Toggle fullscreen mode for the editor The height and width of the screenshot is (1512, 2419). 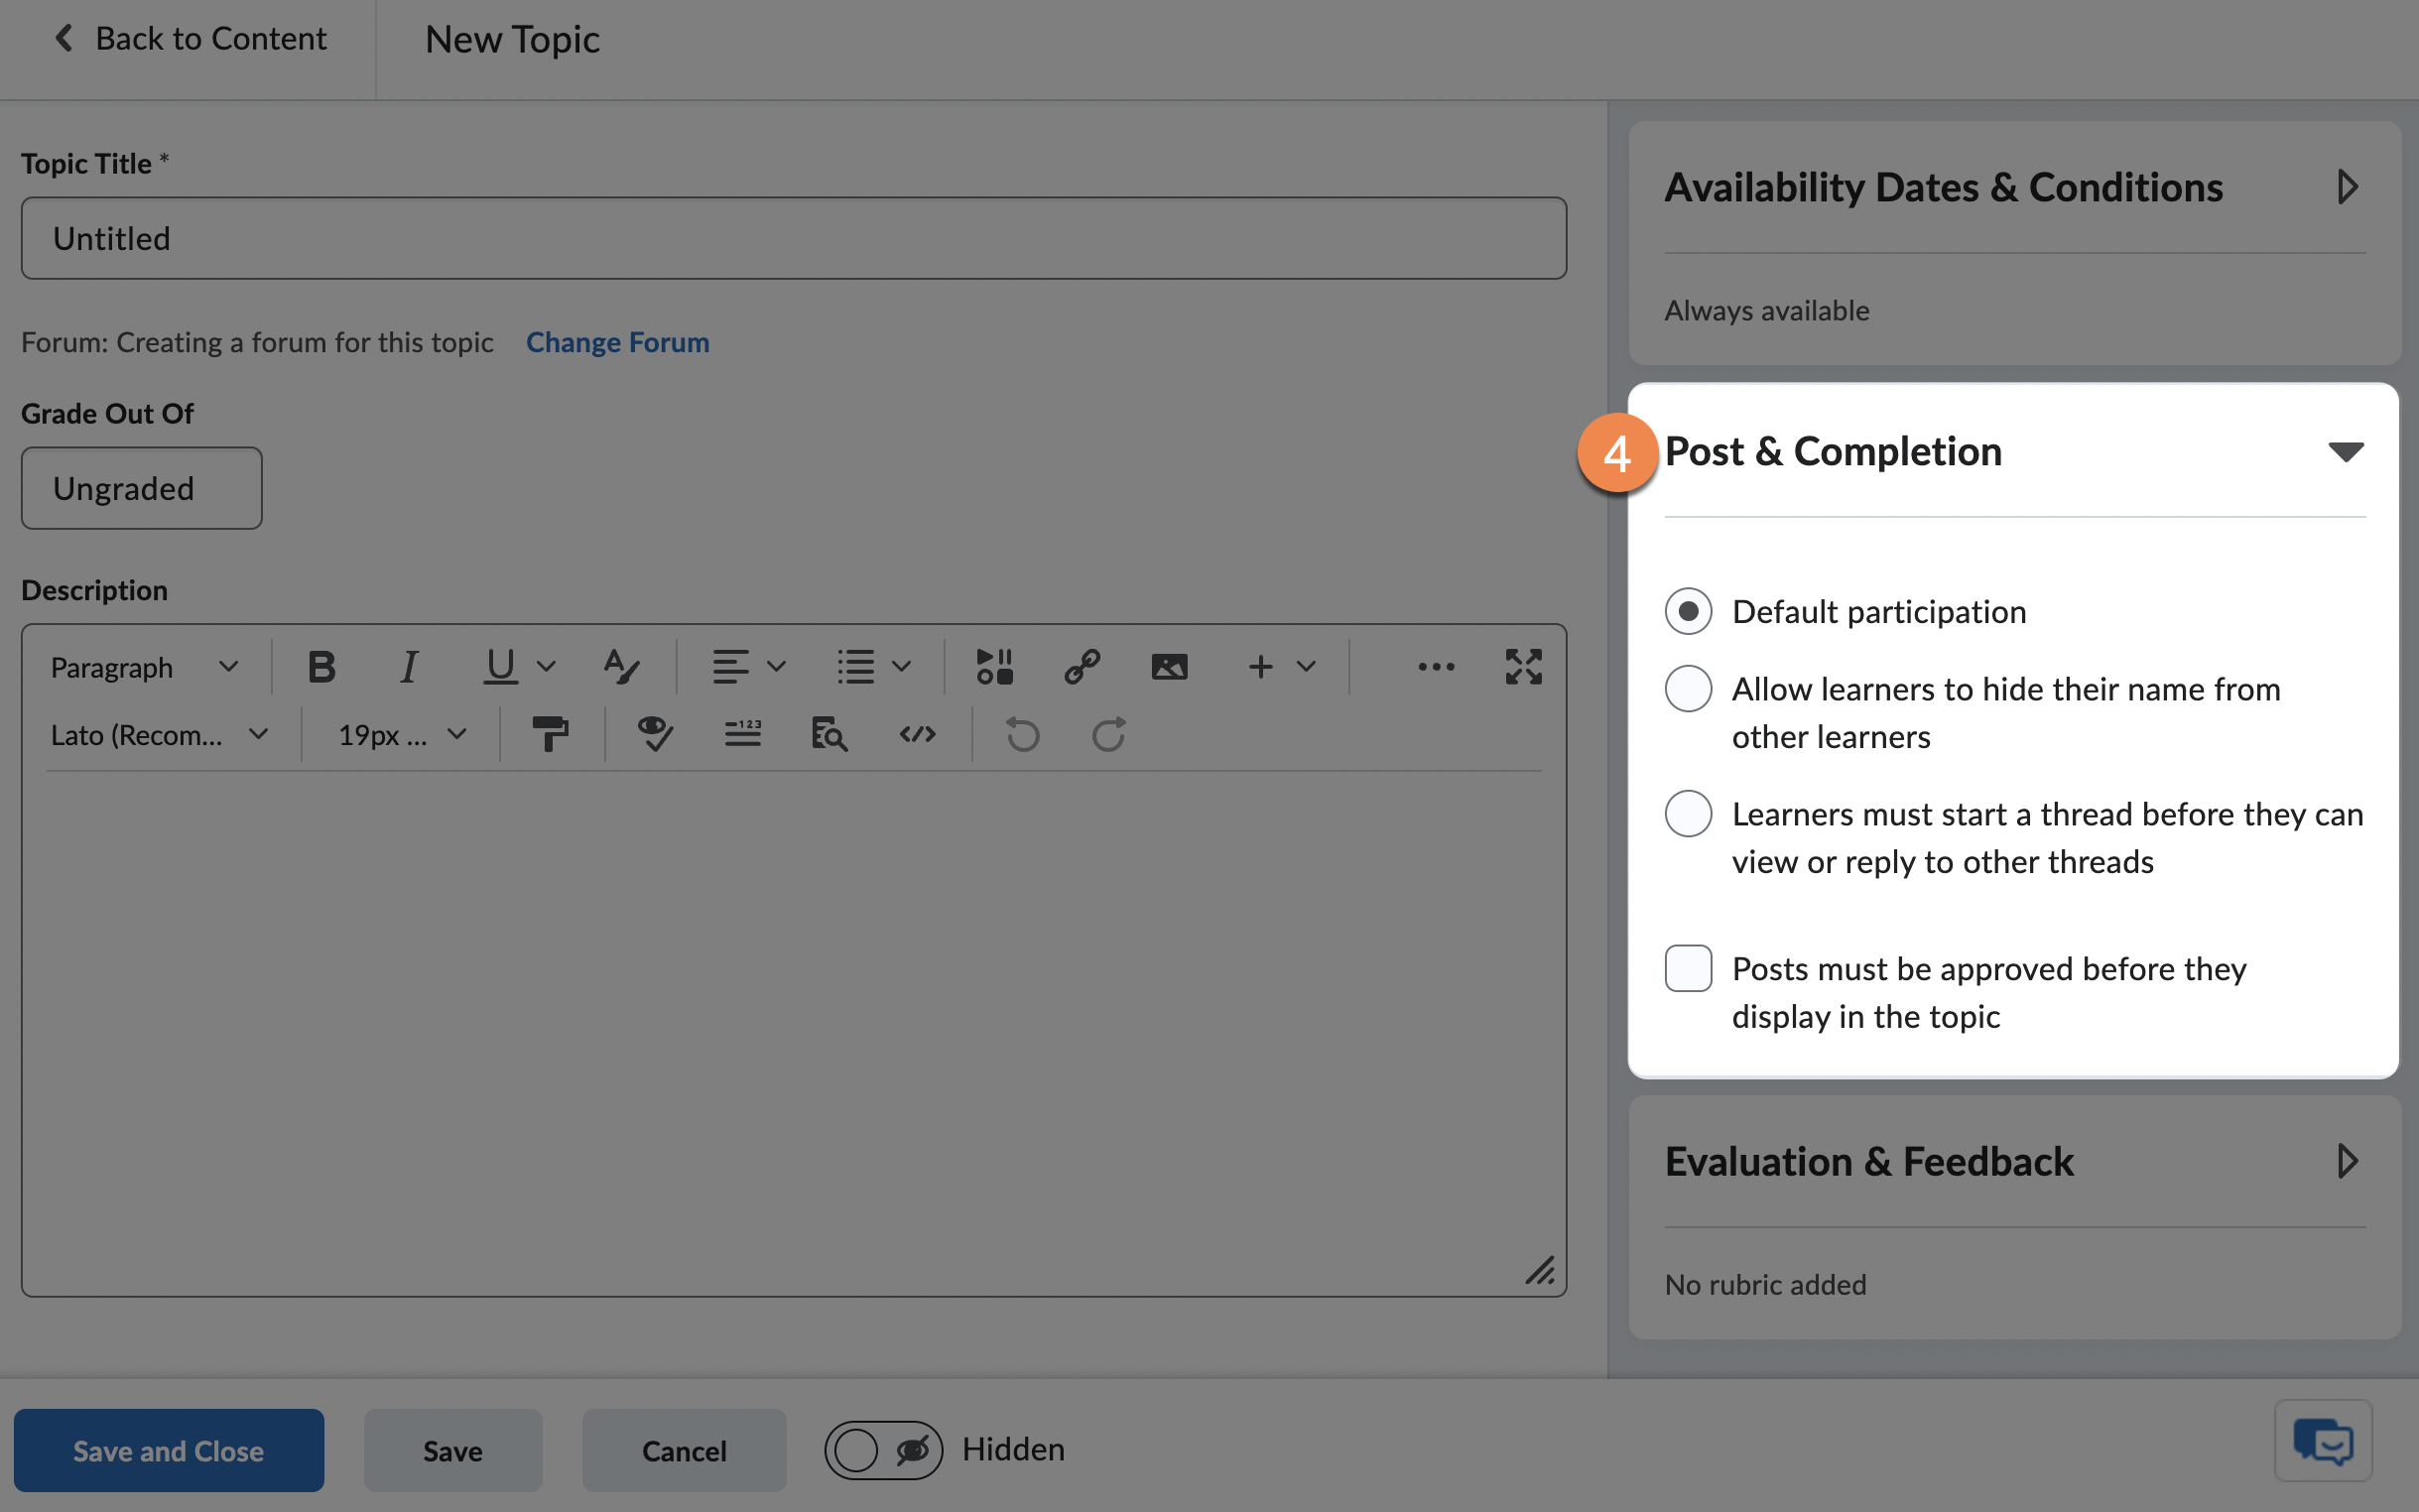[1521, 666]
